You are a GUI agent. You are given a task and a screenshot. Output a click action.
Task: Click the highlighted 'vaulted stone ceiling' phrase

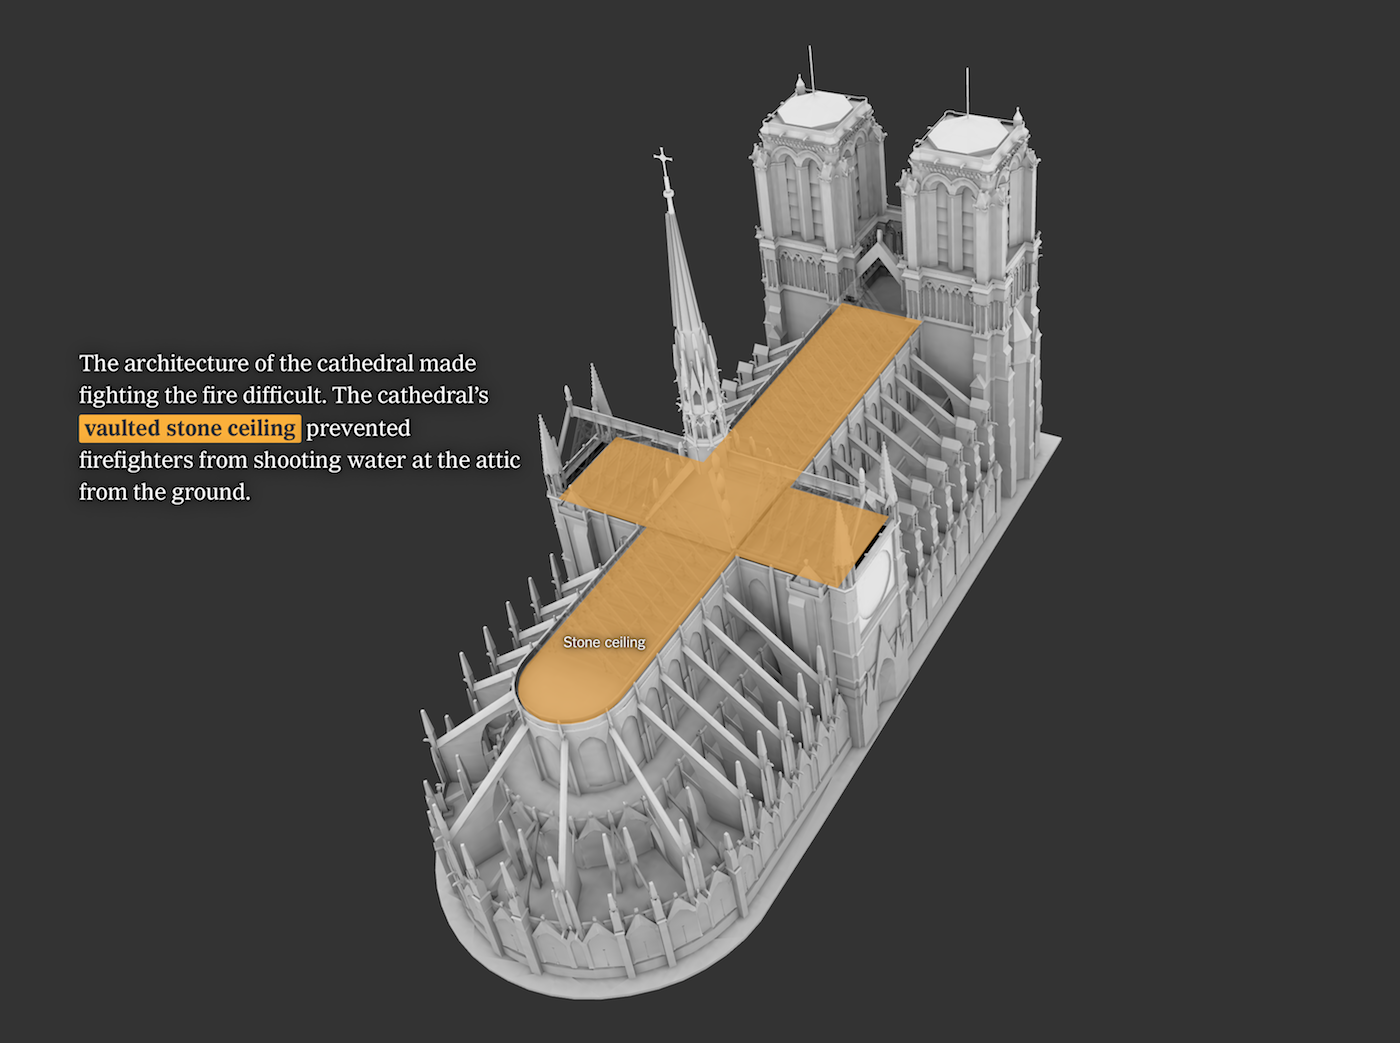(x=190, y=428)
